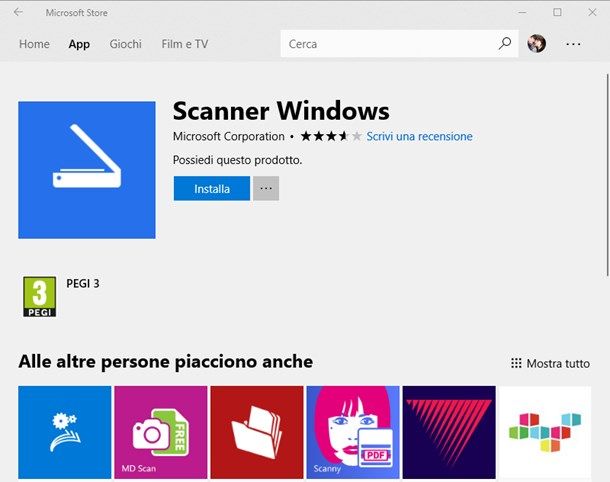Open Scrivi una recensione link
610x482 pixels.
point(419,137)
